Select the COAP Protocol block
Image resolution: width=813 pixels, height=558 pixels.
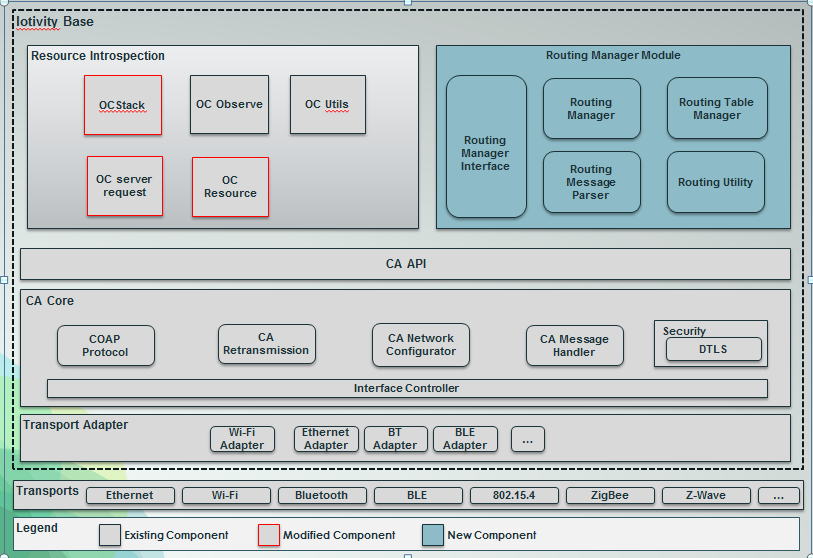tap(106, 346)
